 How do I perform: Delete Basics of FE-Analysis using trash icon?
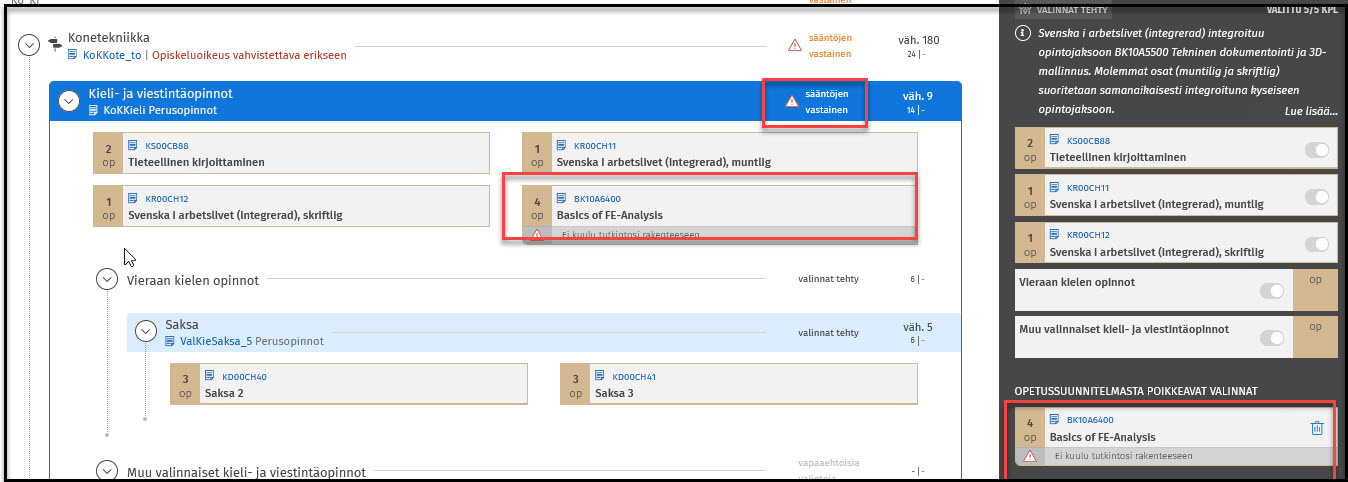1316,428
